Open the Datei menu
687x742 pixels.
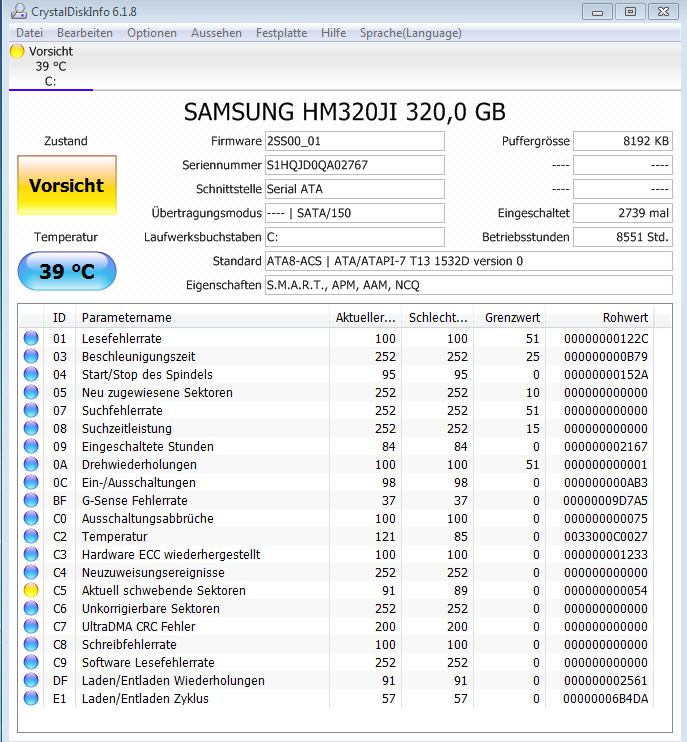[x=29, y=33]
